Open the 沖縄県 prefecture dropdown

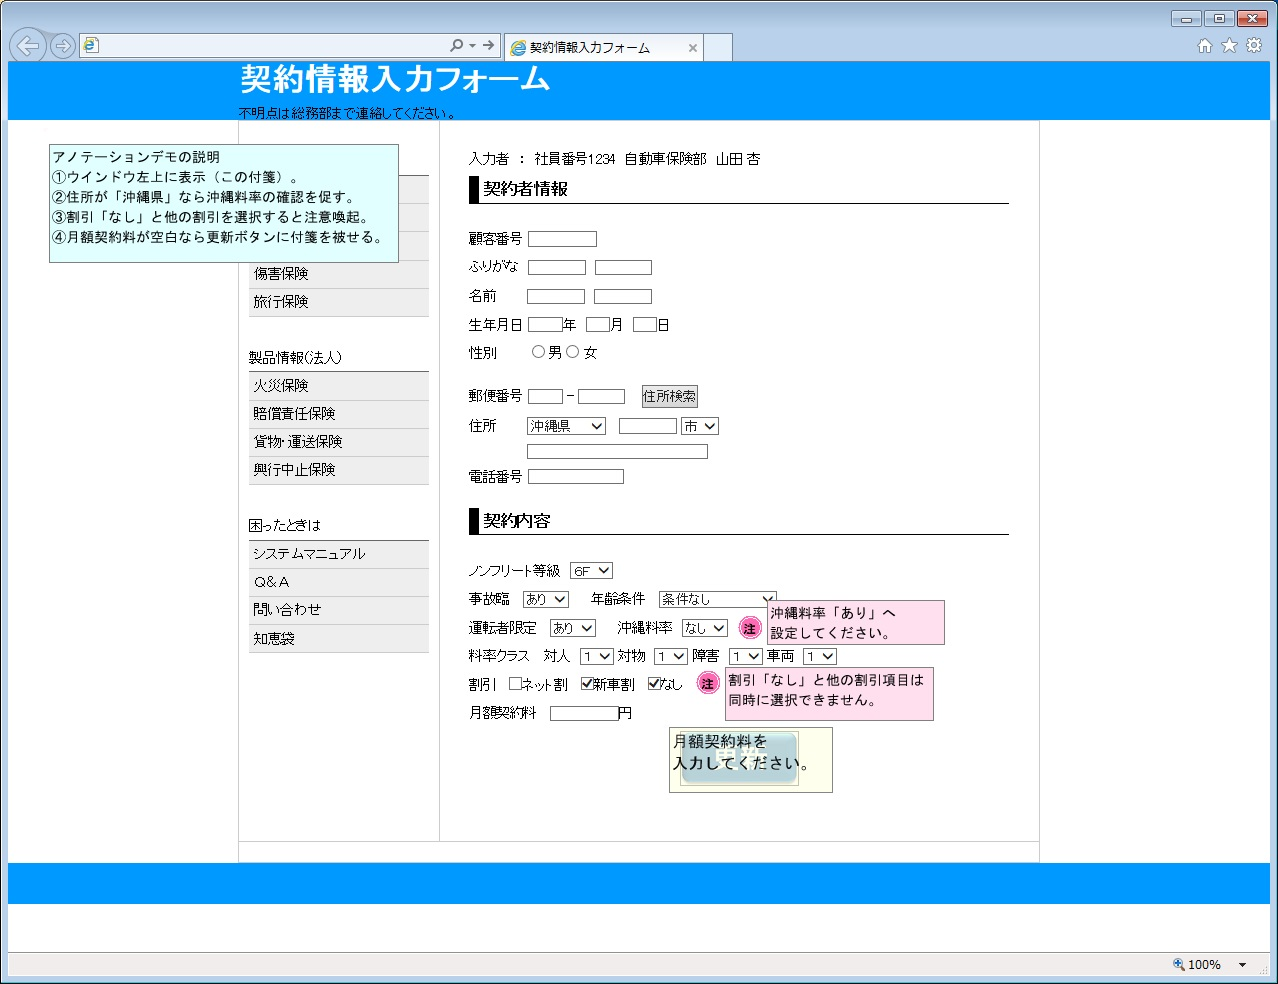566,426
